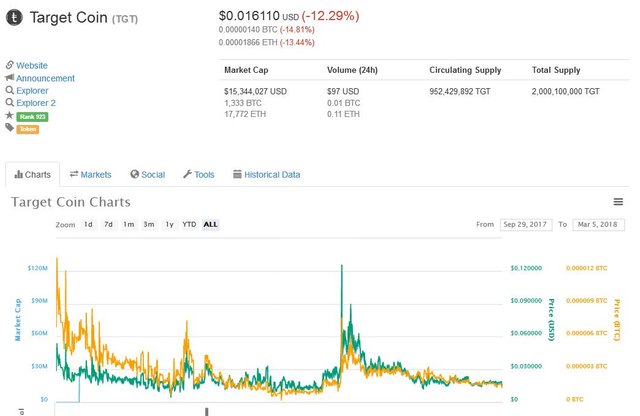Click the (-12.29%) price change text

click(x=331, y=16)
